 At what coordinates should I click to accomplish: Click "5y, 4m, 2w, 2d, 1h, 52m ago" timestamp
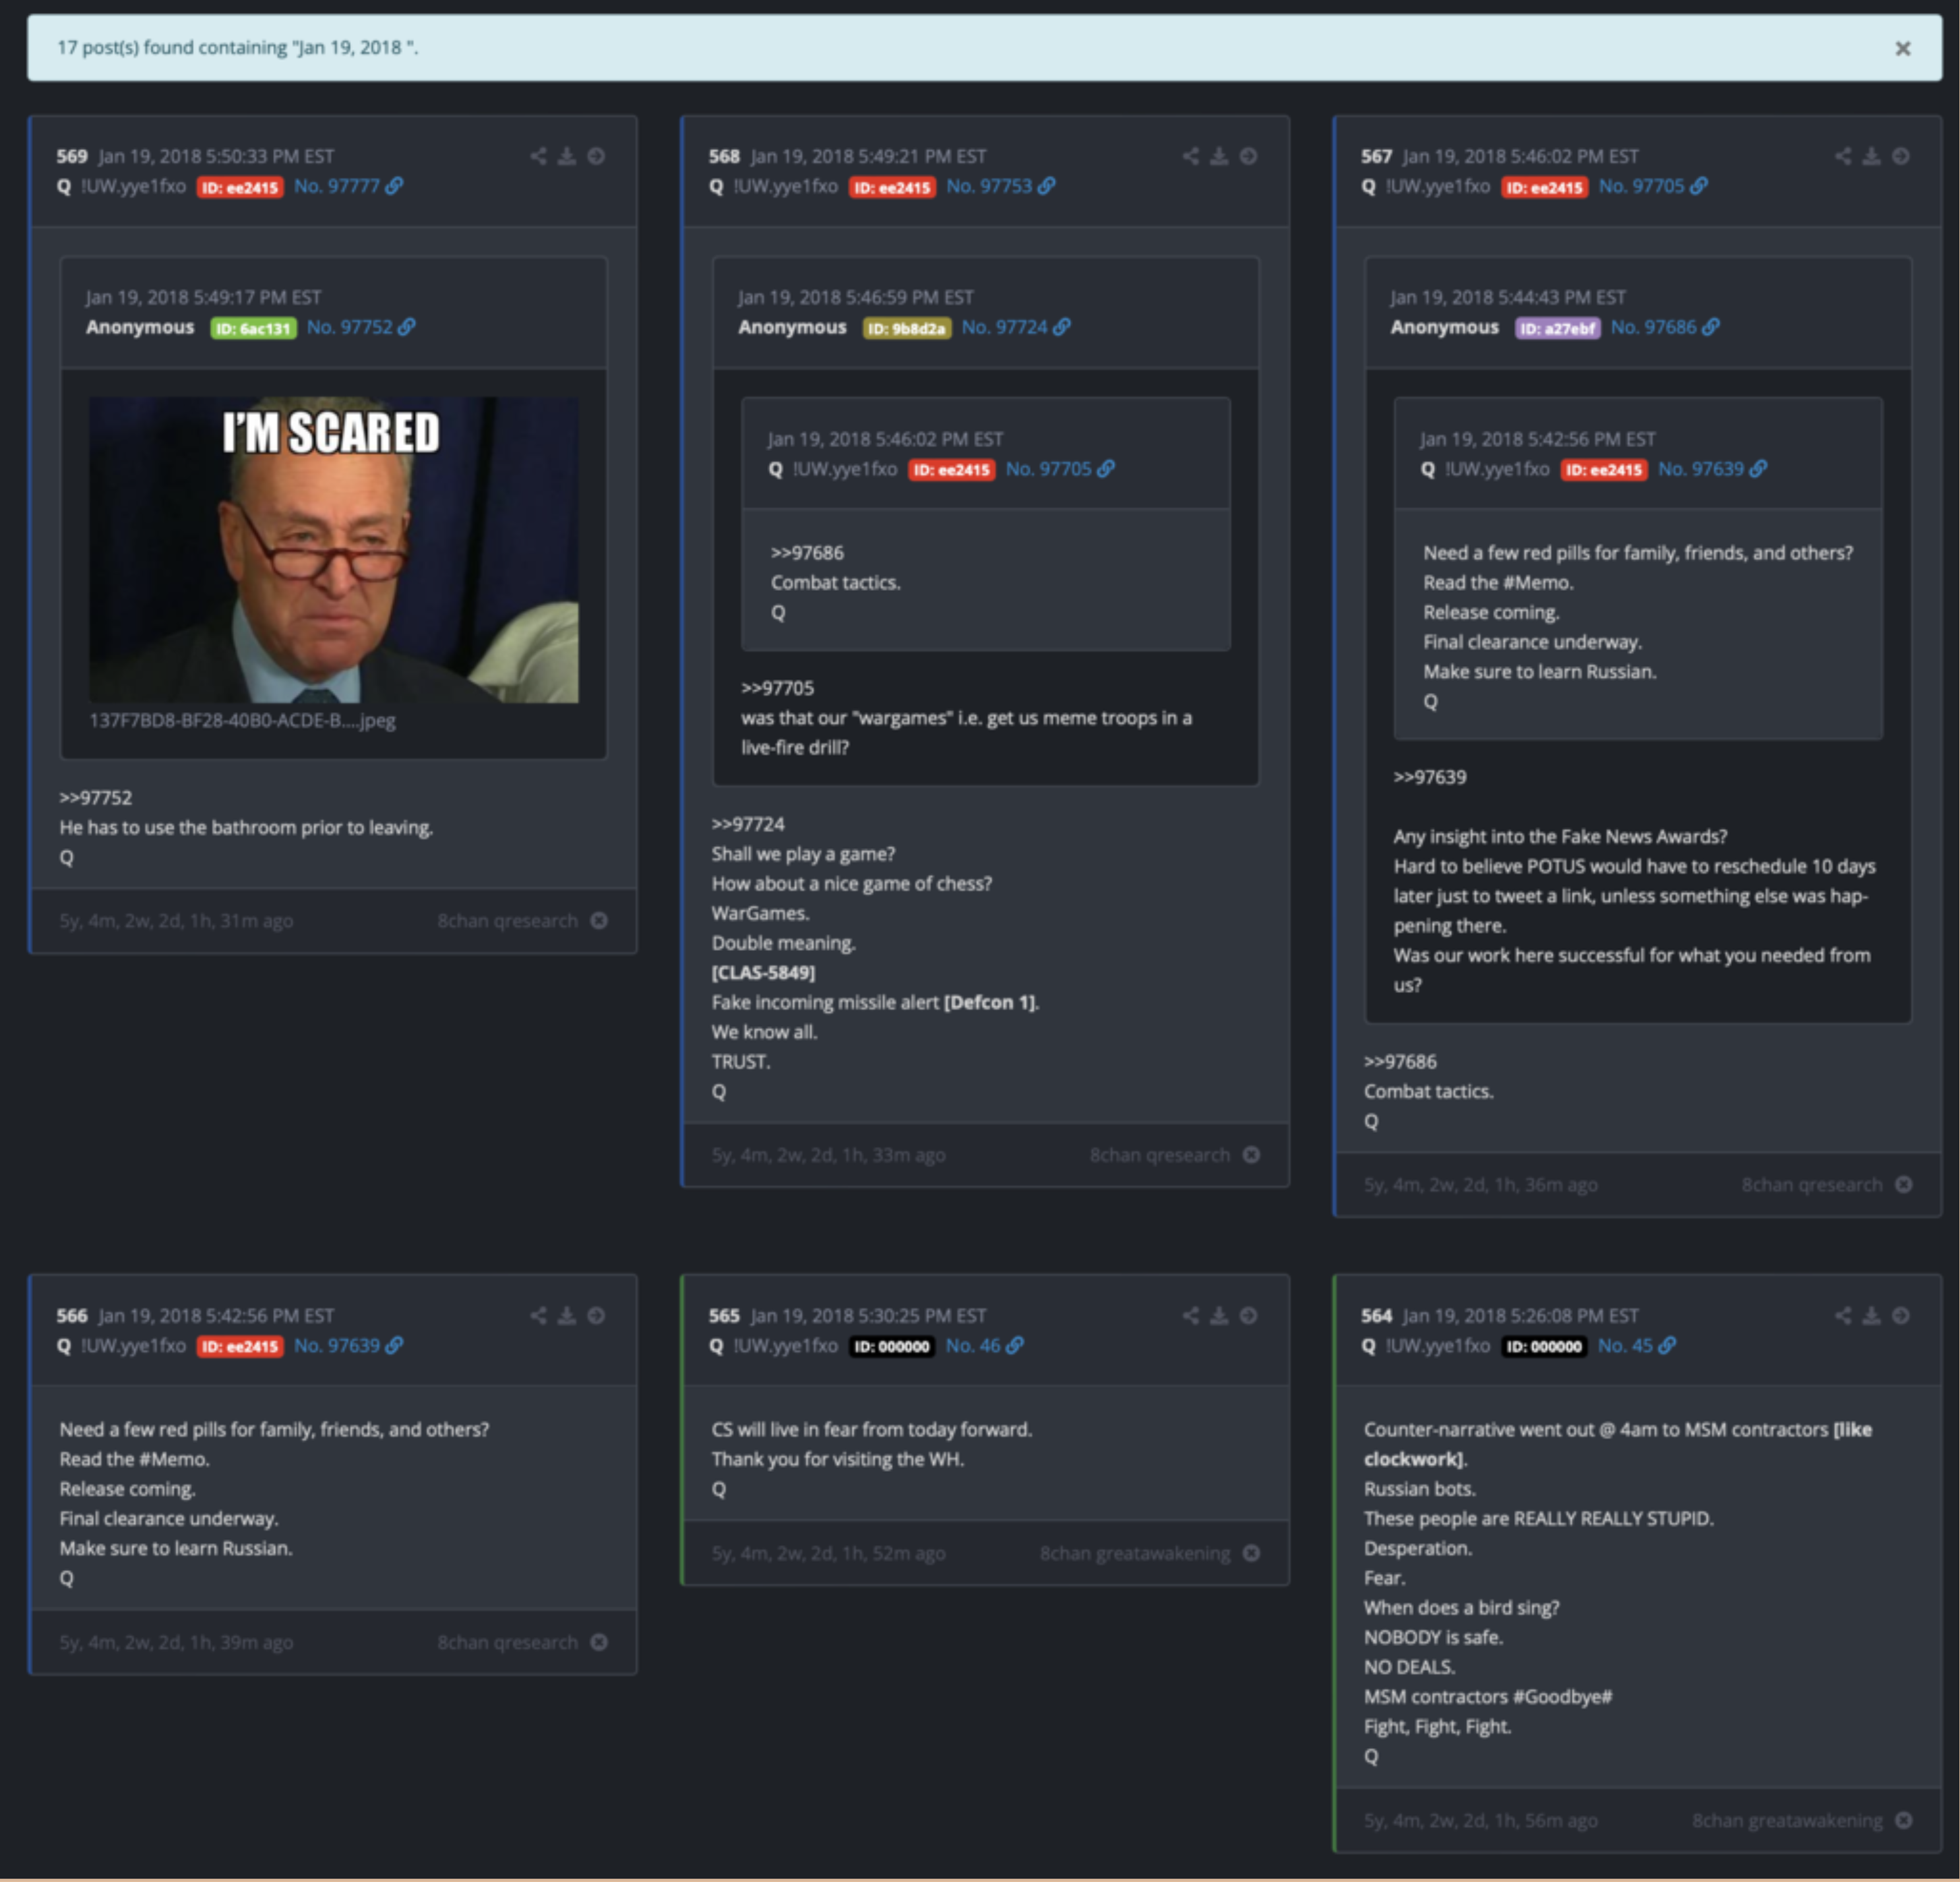click(828, 1553)
